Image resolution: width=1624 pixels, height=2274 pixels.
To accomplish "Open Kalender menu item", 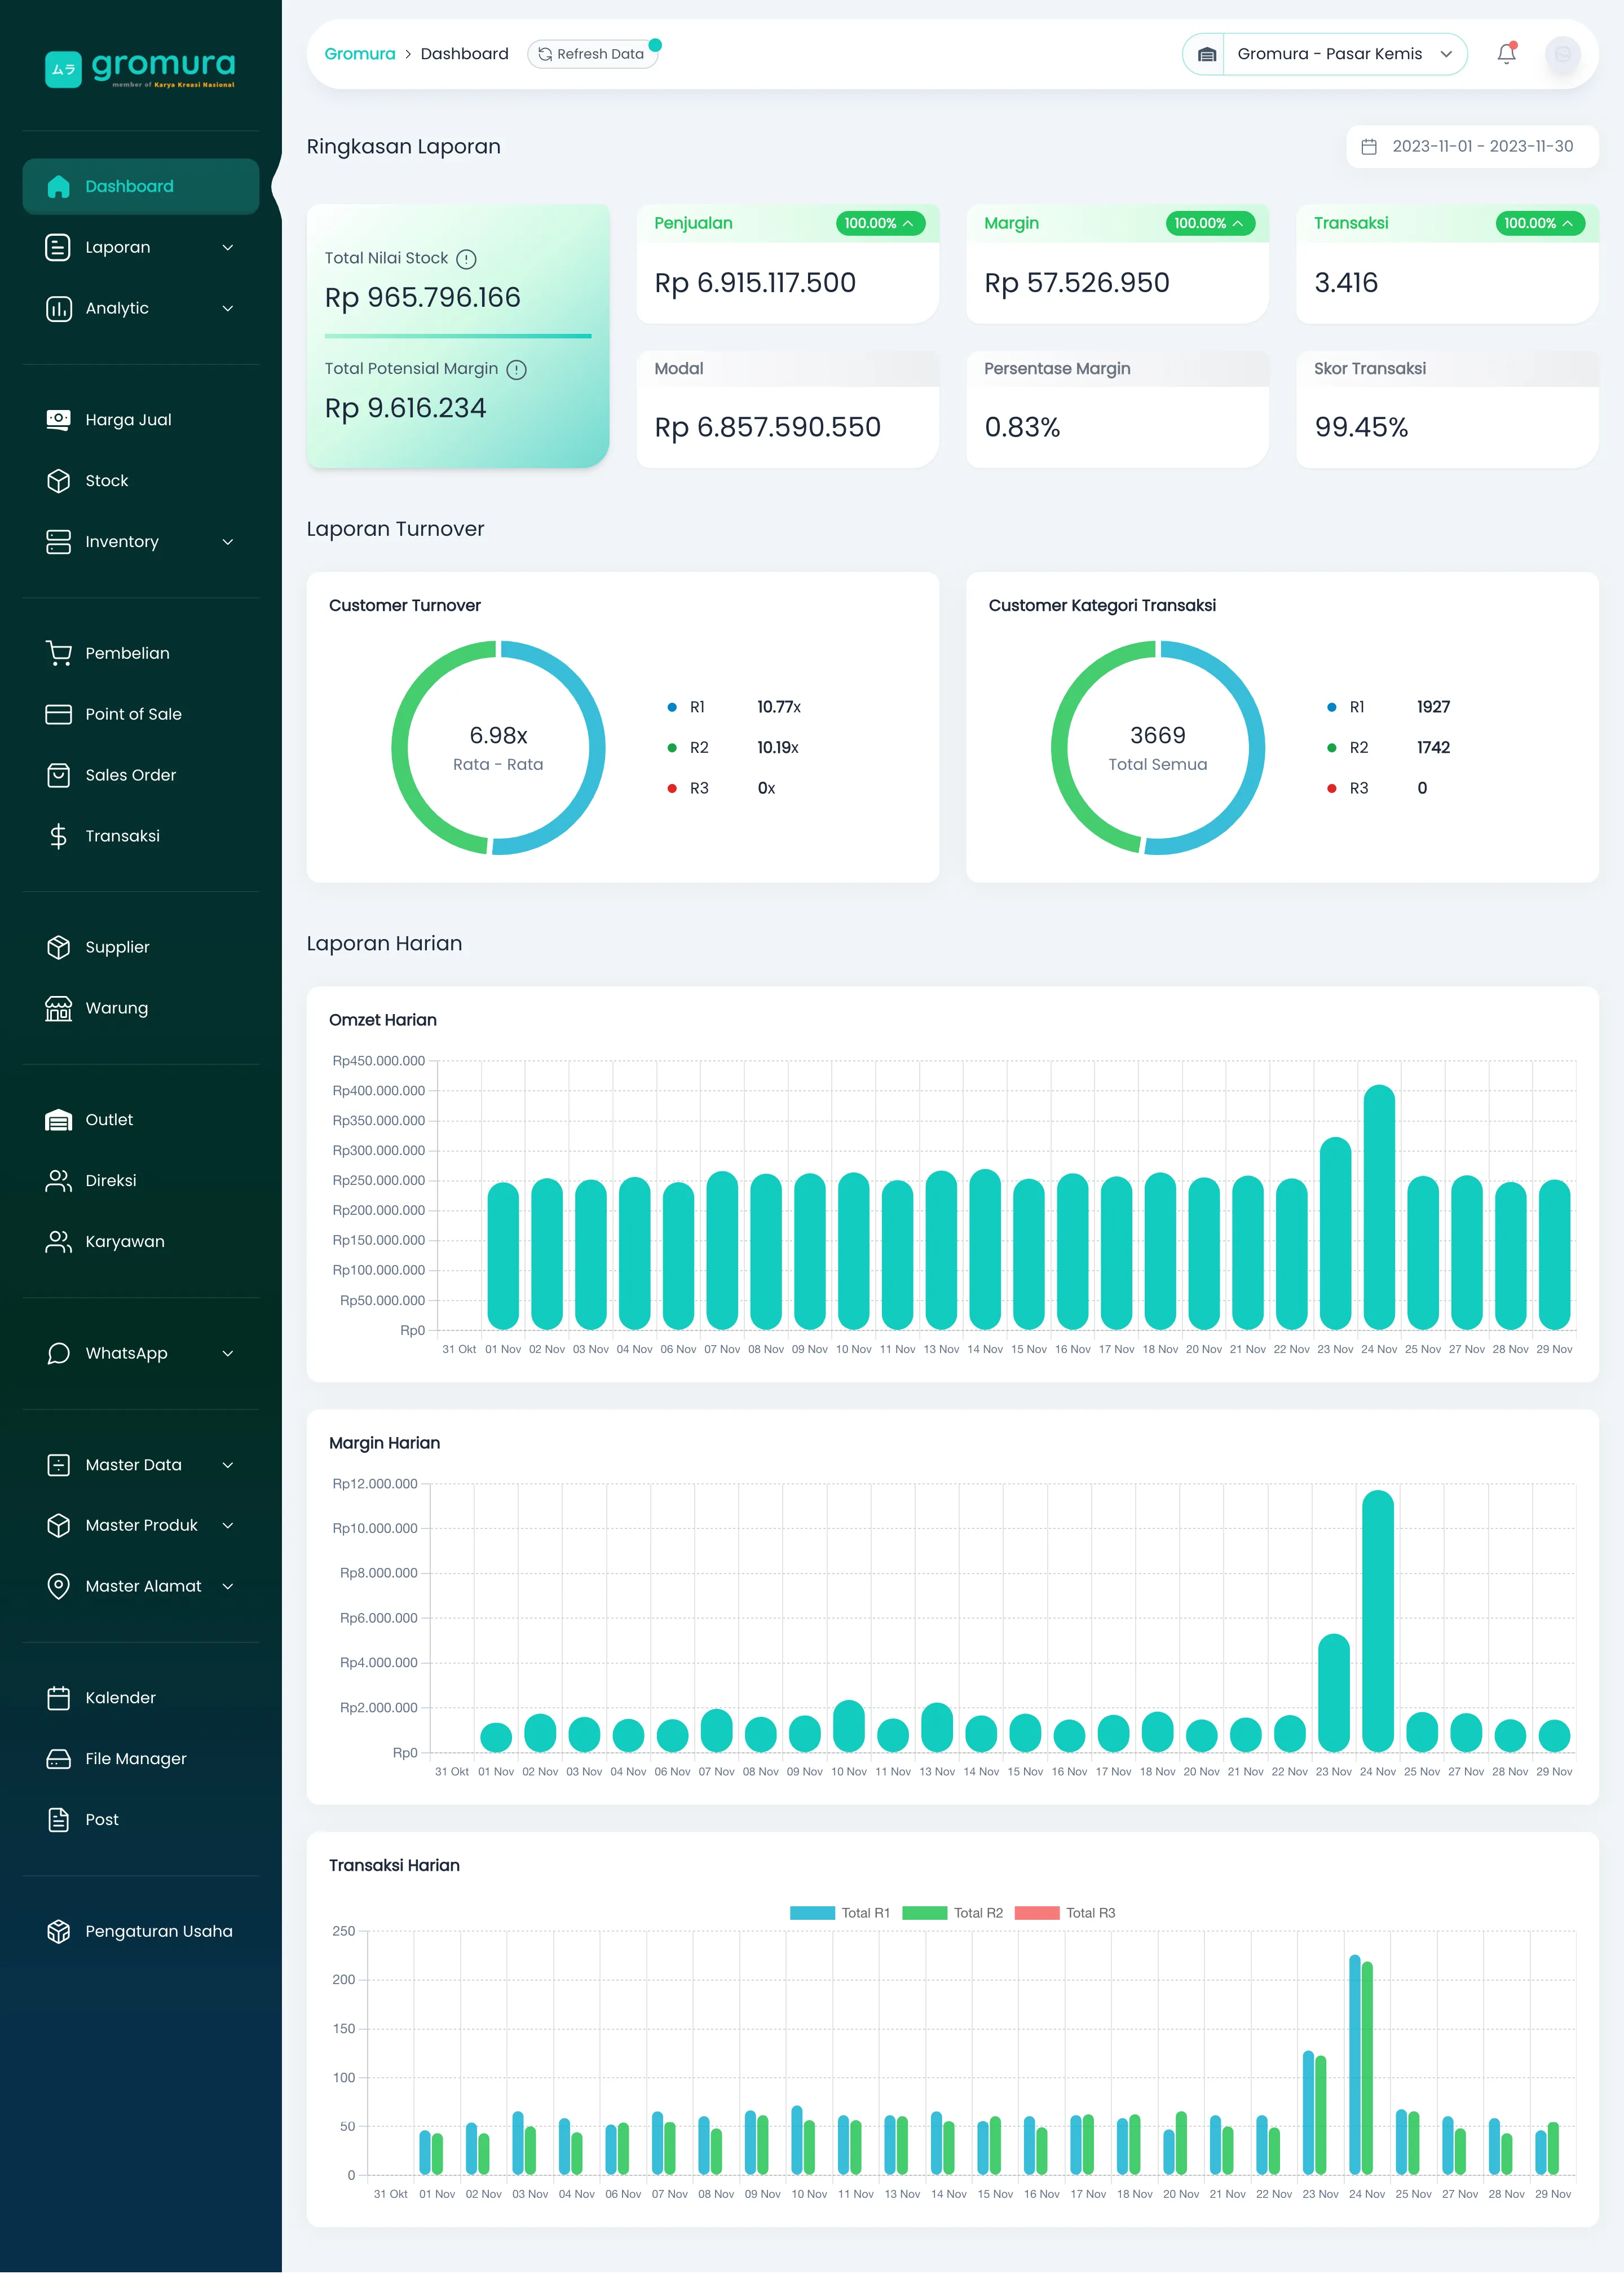I will pos(141,1699).
